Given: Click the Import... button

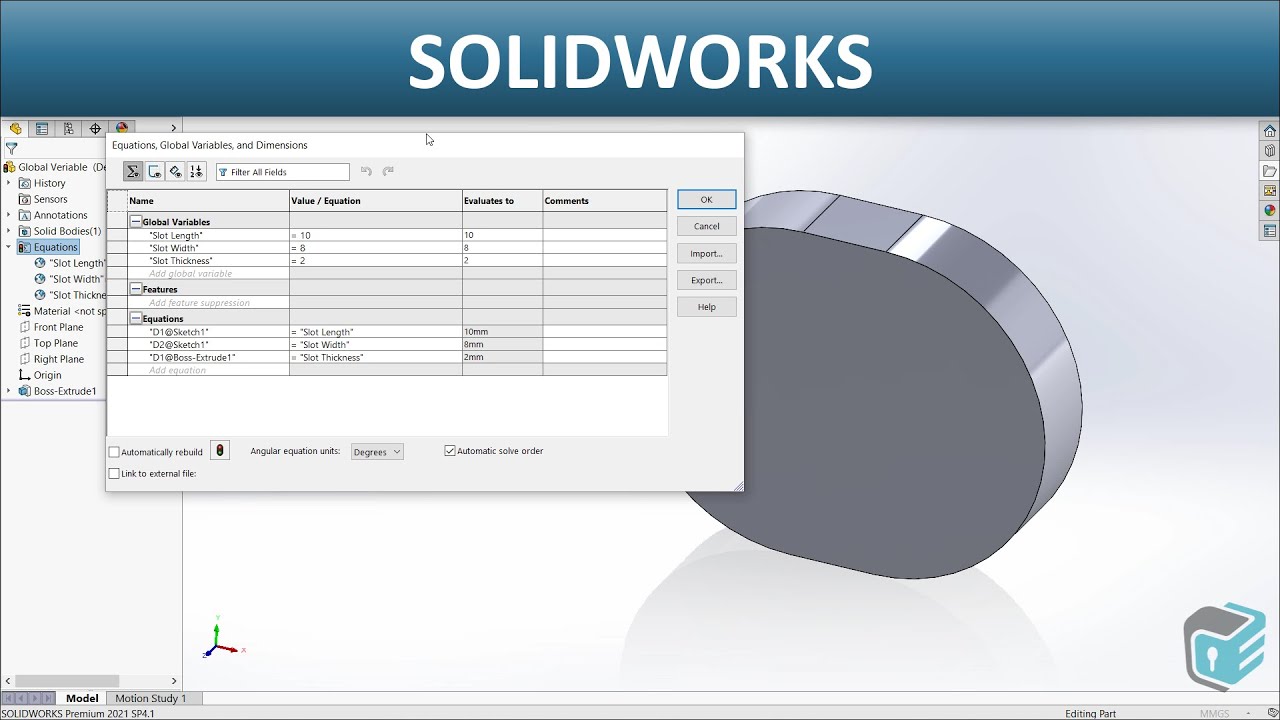Looking at the screenshot, I should point(706,253).
